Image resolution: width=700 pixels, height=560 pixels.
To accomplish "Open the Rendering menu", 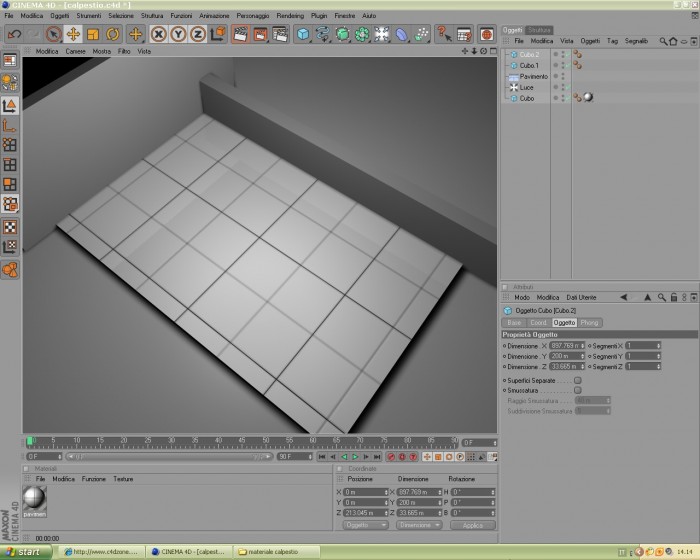I will (x=290, y=16).
